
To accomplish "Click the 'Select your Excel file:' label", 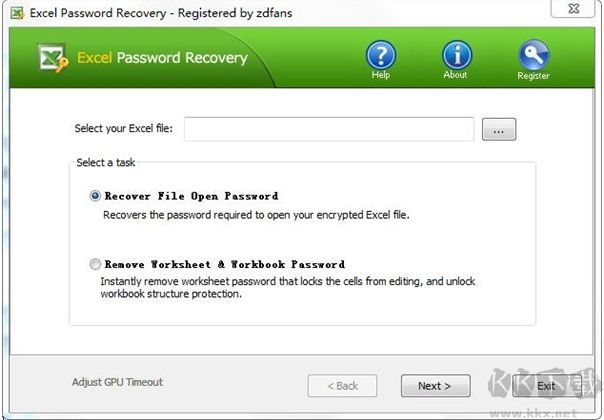I will click(x=124, y=129).
